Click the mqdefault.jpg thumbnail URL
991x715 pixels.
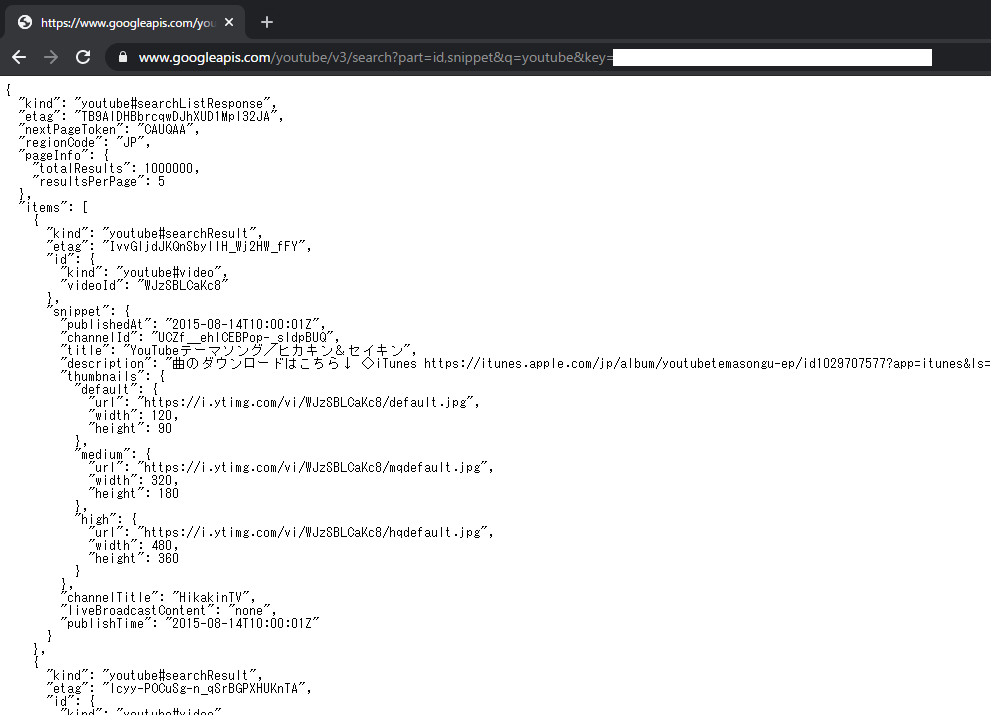312,468
